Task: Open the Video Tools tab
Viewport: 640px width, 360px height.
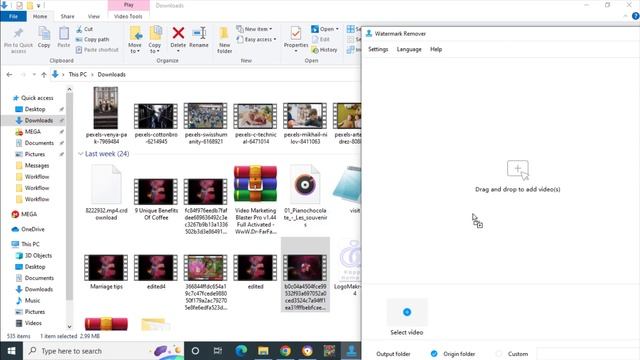Action: [x=128, y=16]
